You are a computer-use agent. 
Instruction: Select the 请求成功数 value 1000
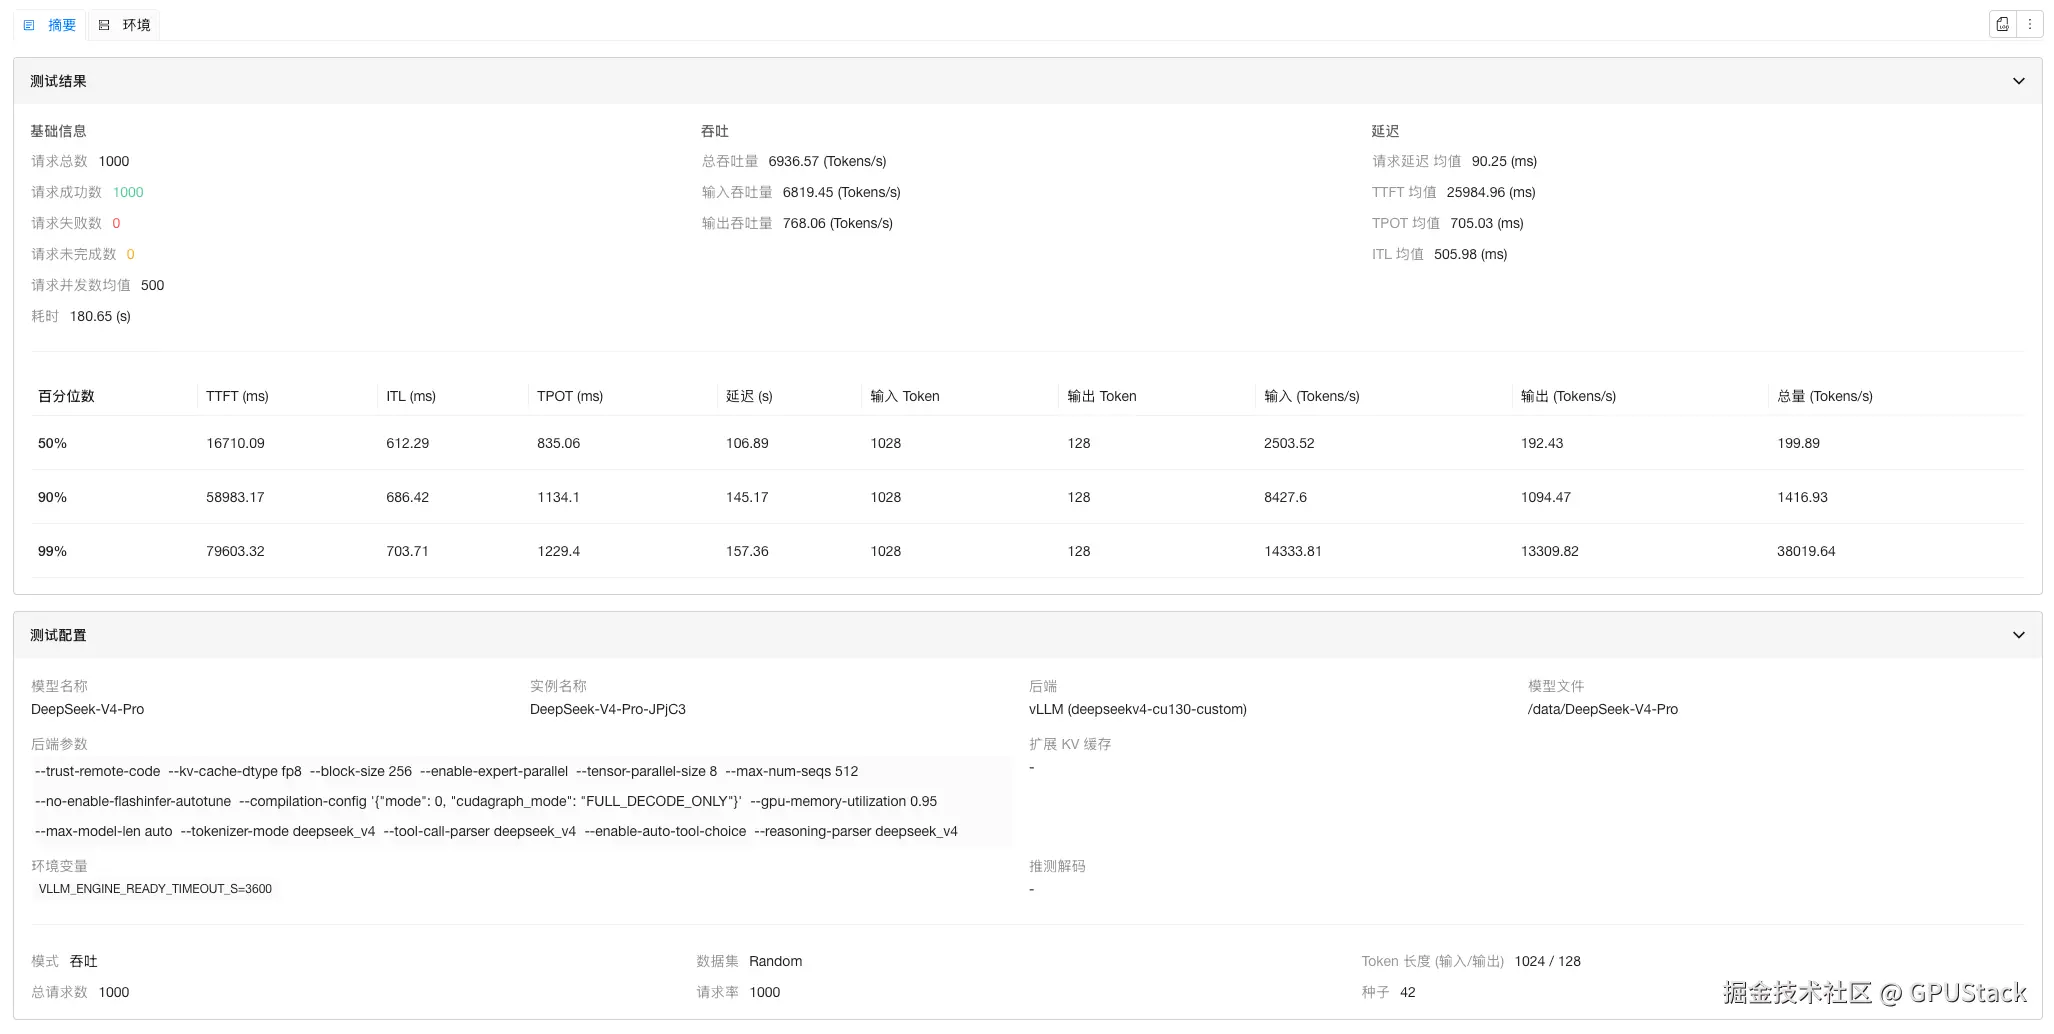[128, 192]
